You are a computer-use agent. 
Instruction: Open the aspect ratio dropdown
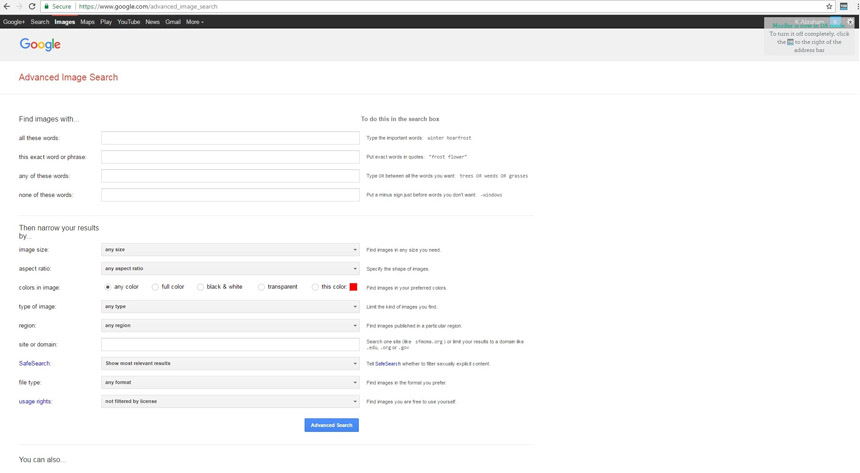pyautogui.click(x=230, y=268)
